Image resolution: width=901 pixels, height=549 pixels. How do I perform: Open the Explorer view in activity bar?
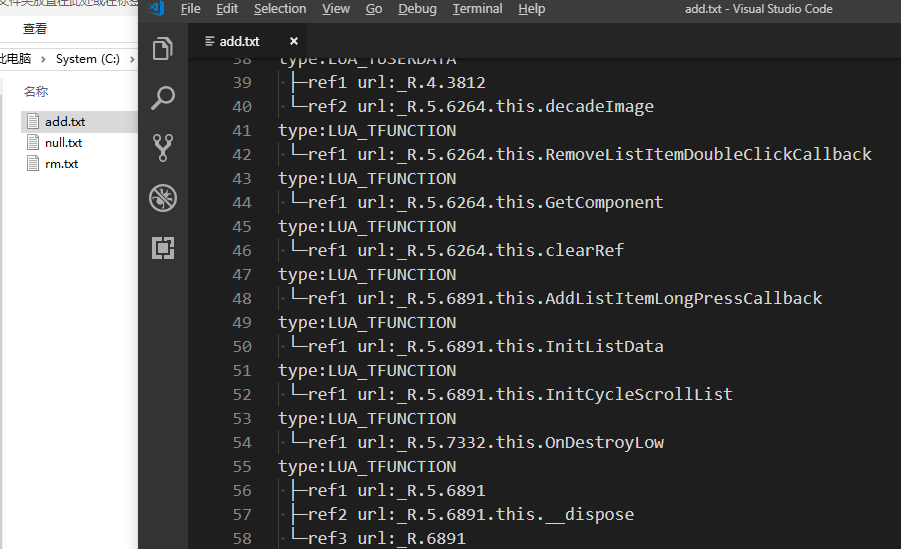tap(163, 49)
